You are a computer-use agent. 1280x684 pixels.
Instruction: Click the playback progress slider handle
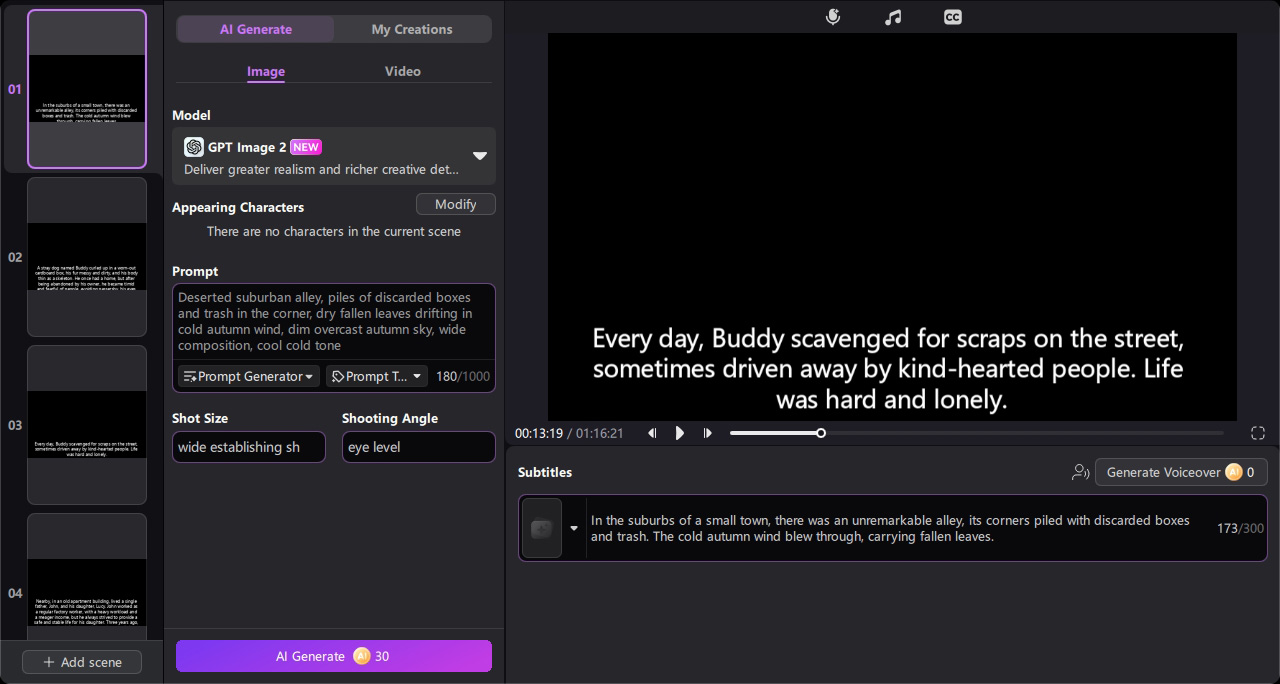click(821, 433)
